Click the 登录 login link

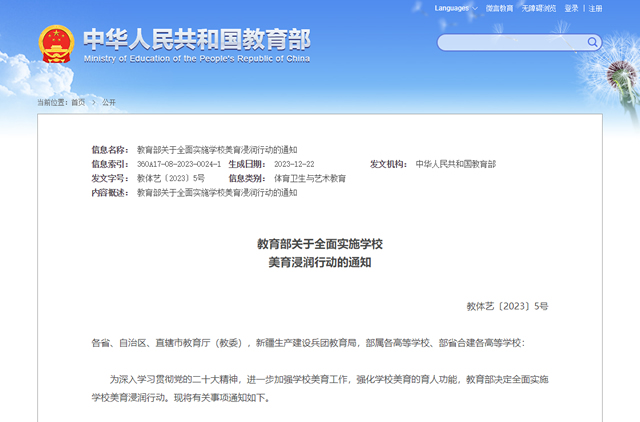pyautogui.click(x=571, y=8)
